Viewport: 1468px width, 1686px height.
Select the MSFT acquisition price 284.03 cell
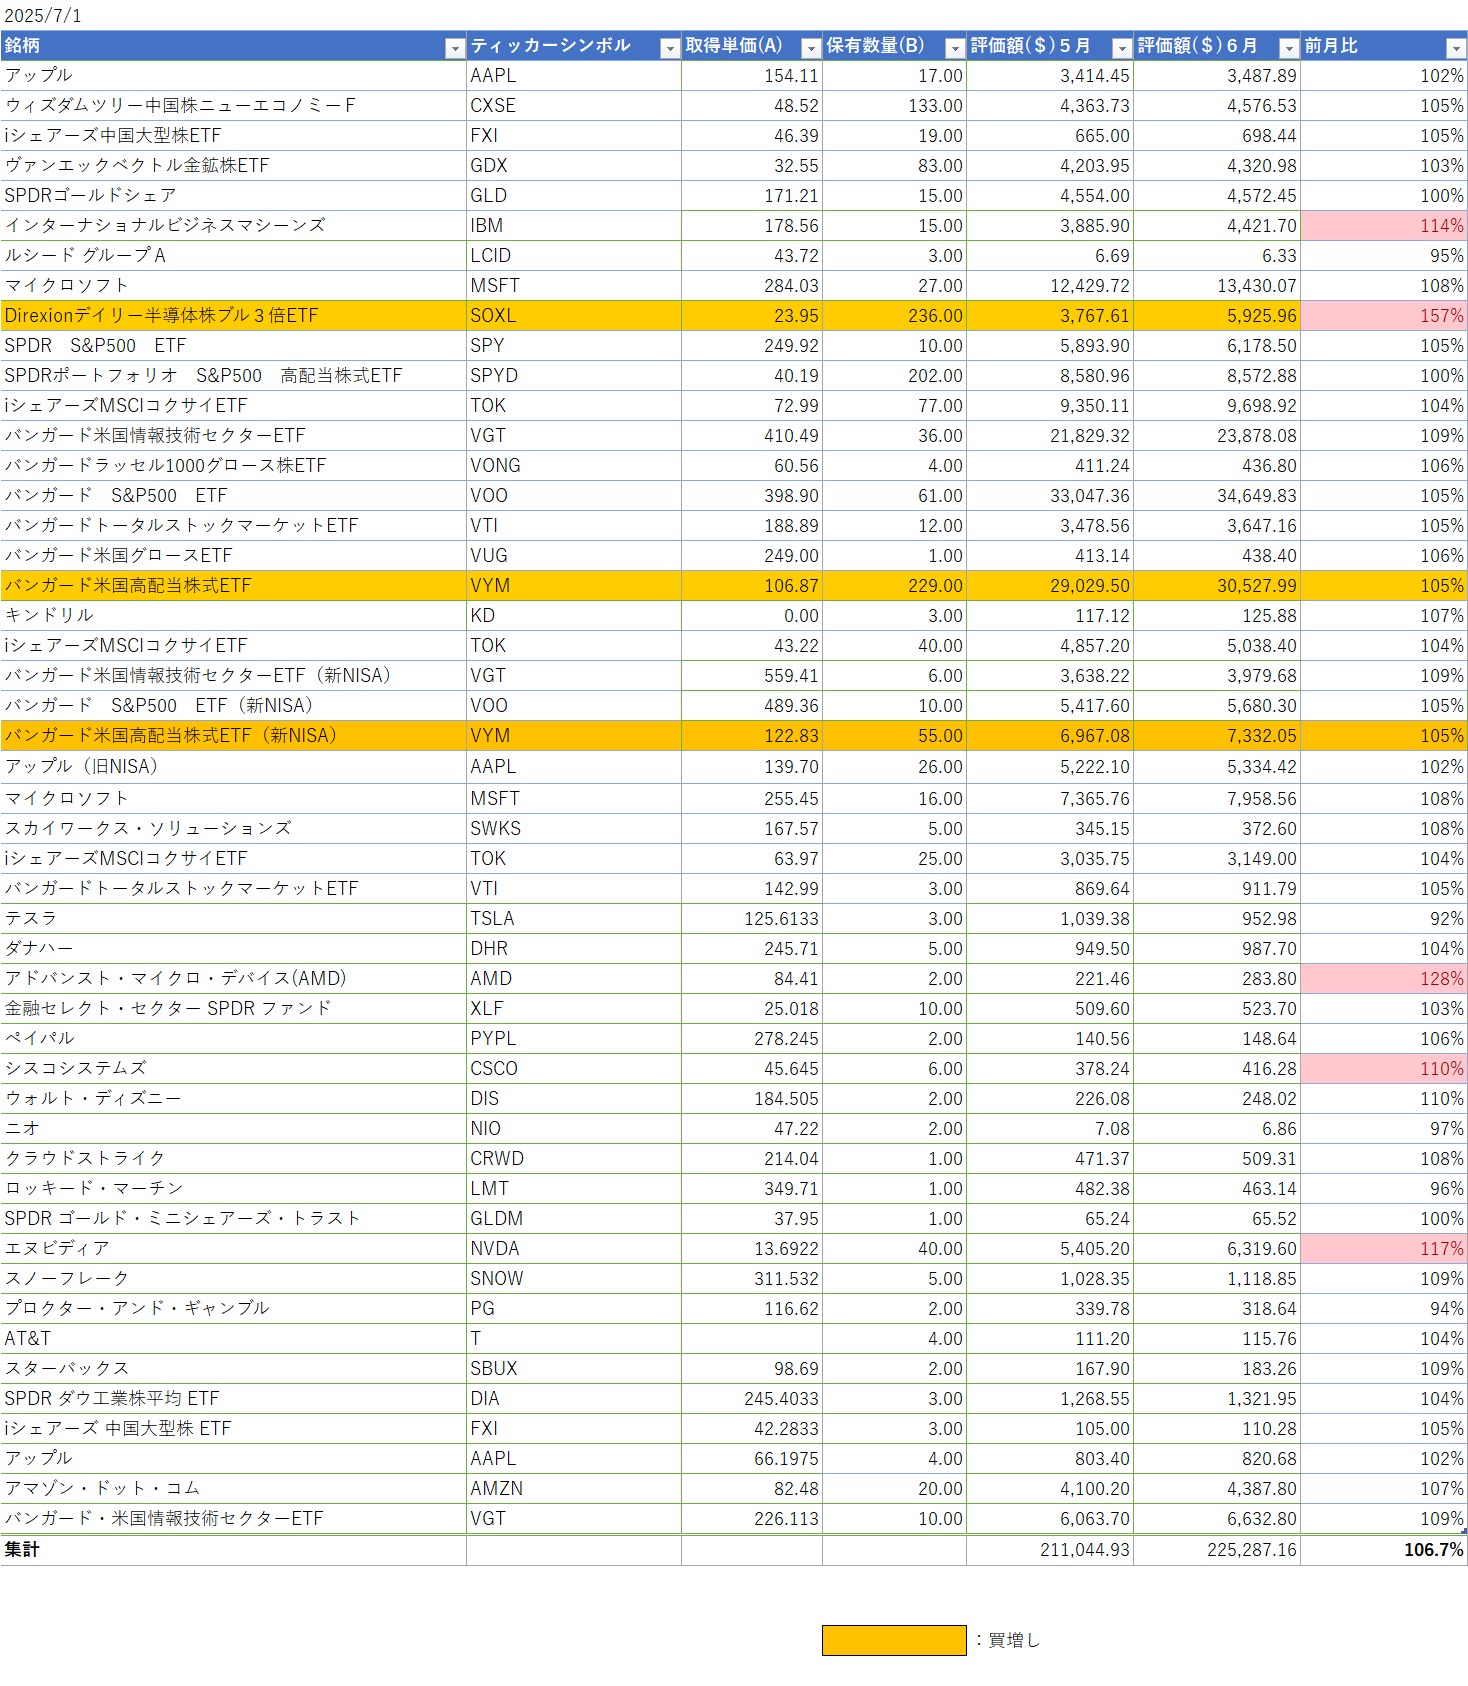point(752,286)
